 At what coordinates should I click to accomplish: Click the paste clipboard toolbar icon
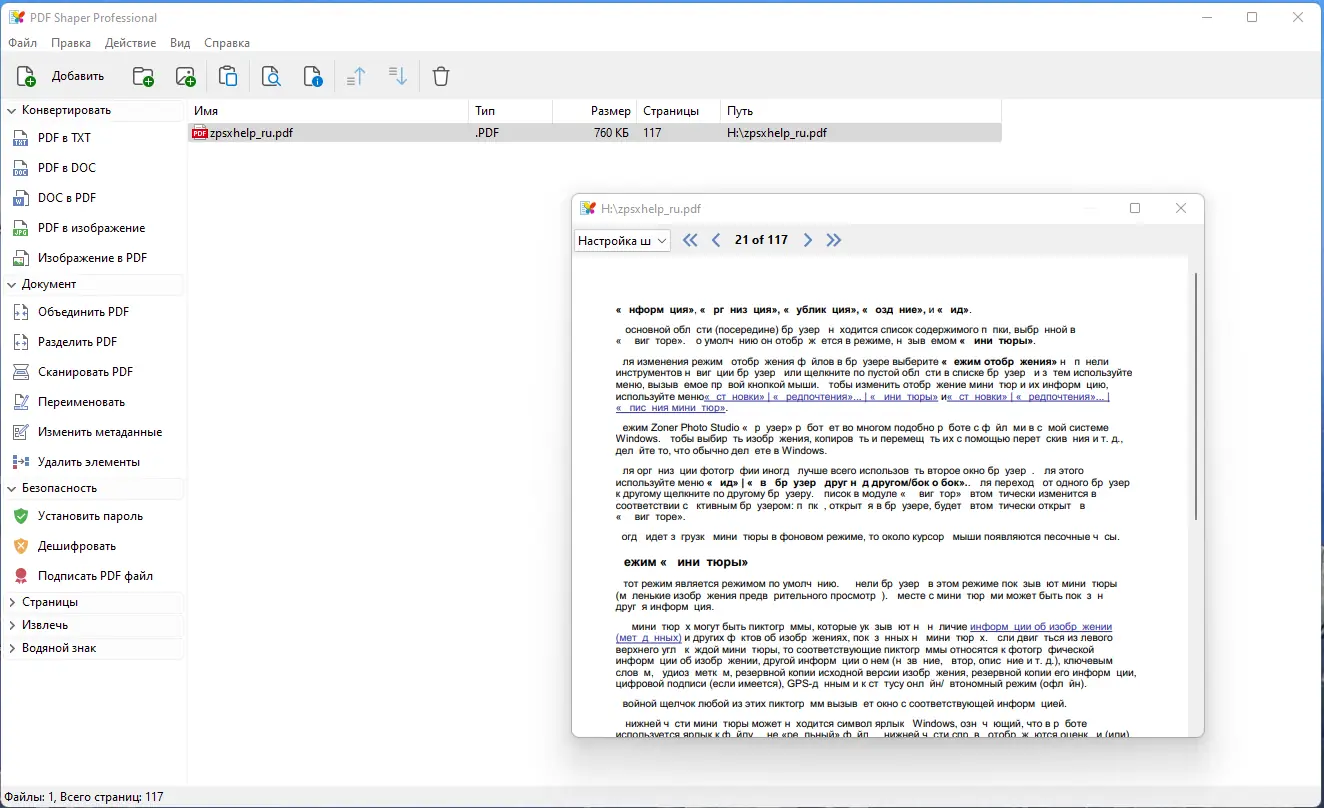click(x=228, y=76)
